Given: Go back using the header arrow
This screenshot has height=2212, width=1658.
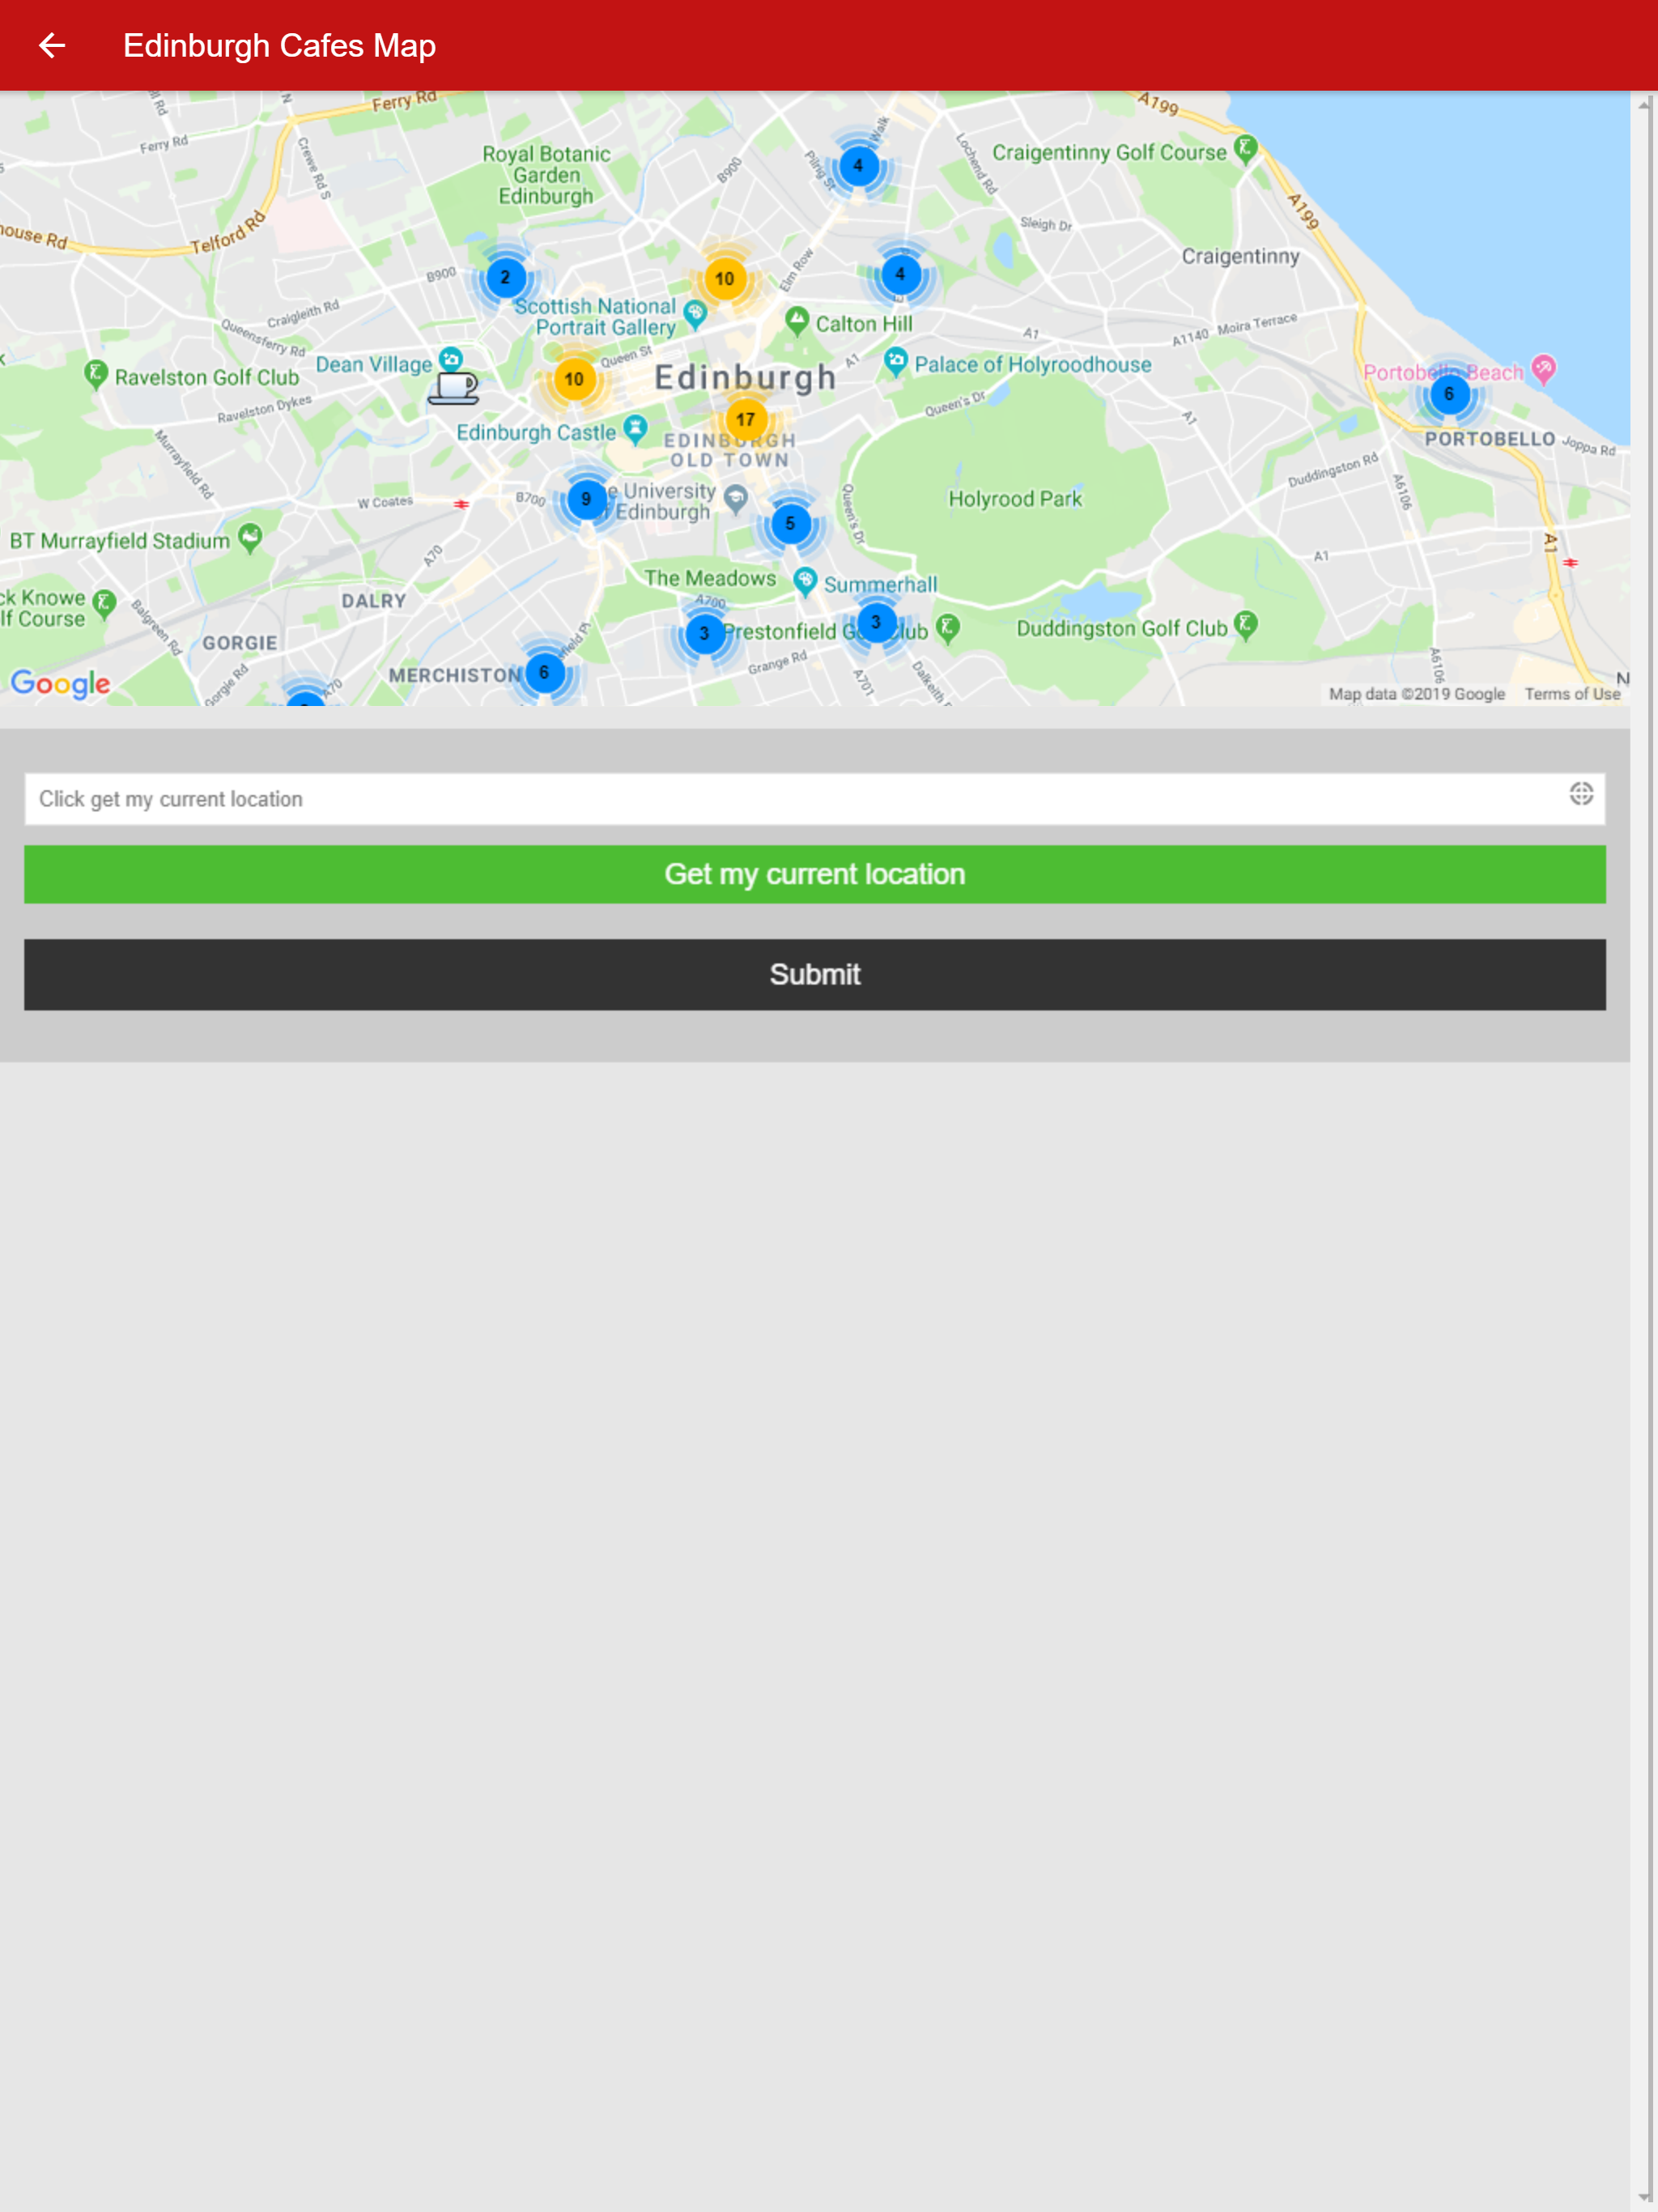Looking at the screenshot, I should (52, 45).
